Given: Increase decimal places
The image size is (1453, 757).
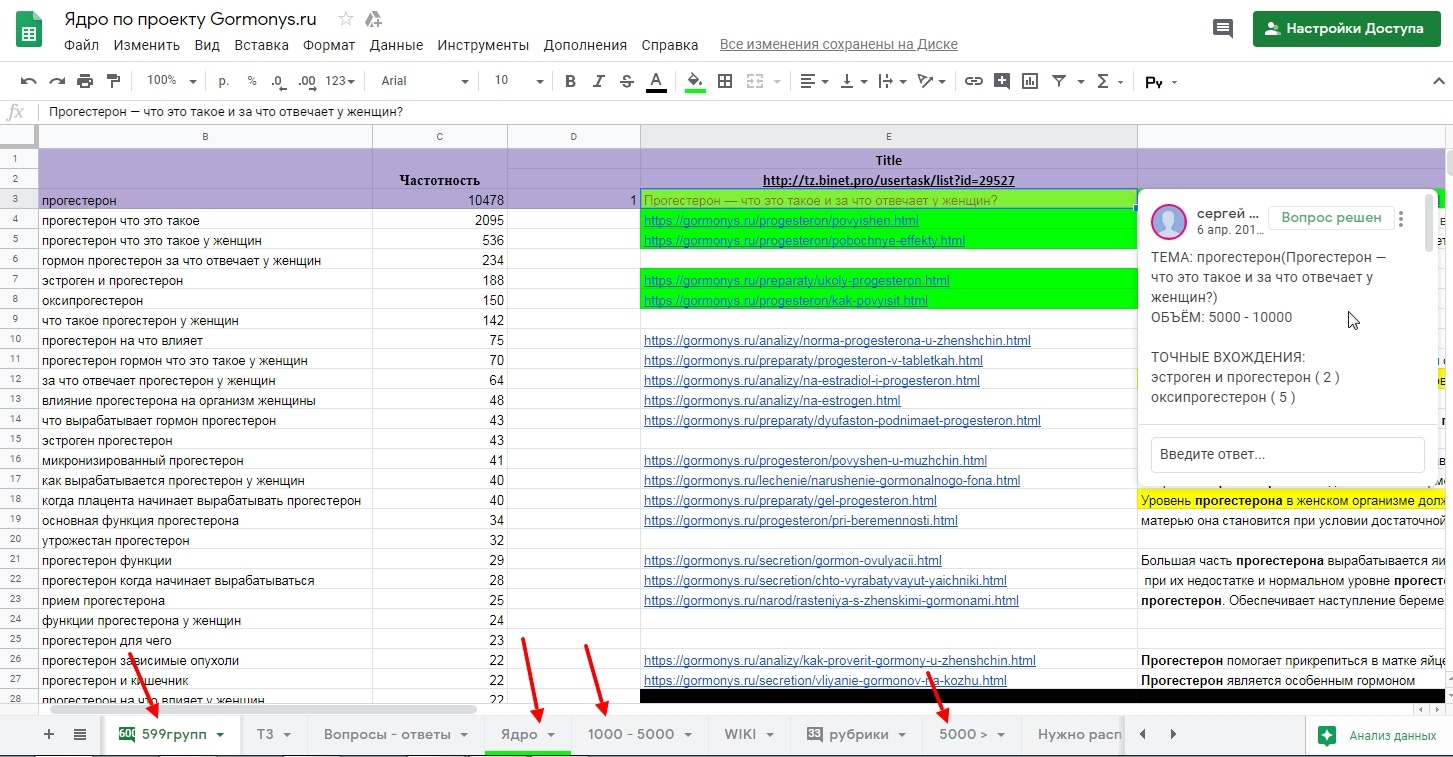Looking at the screenshot, I should coord(306,81).
